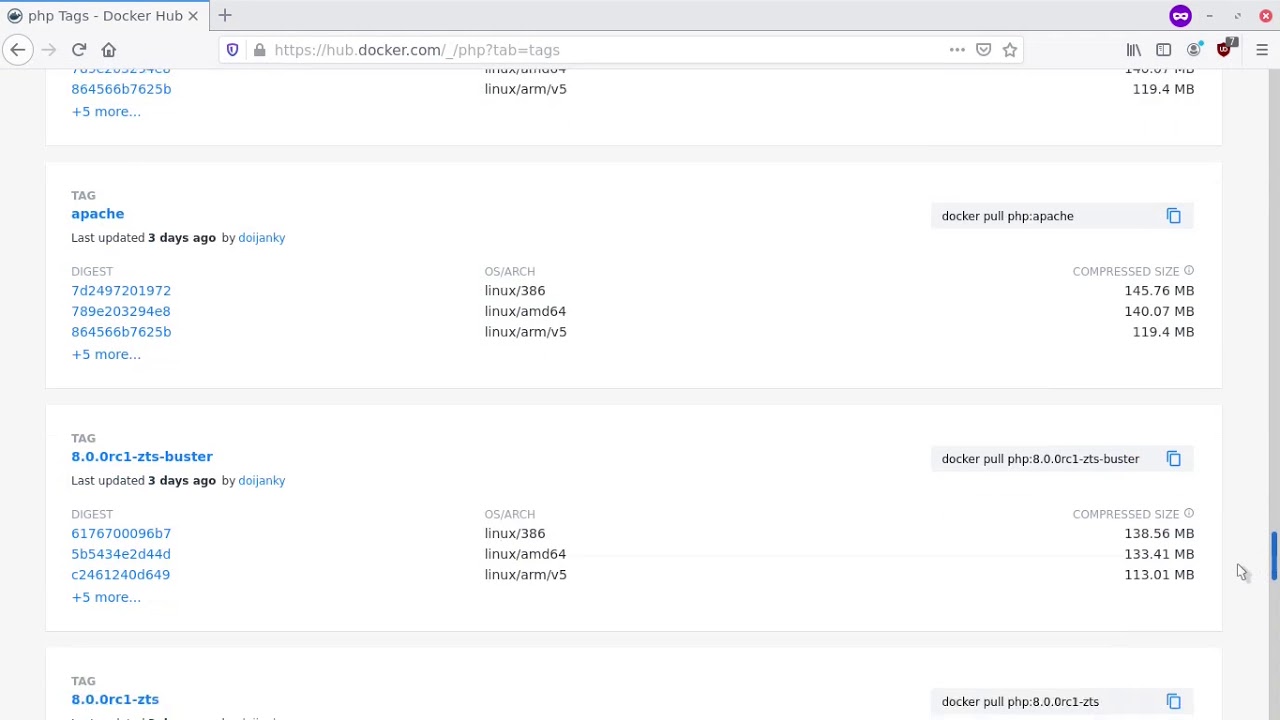
Task: Open the apache tag link
Action: pos(98,214)
